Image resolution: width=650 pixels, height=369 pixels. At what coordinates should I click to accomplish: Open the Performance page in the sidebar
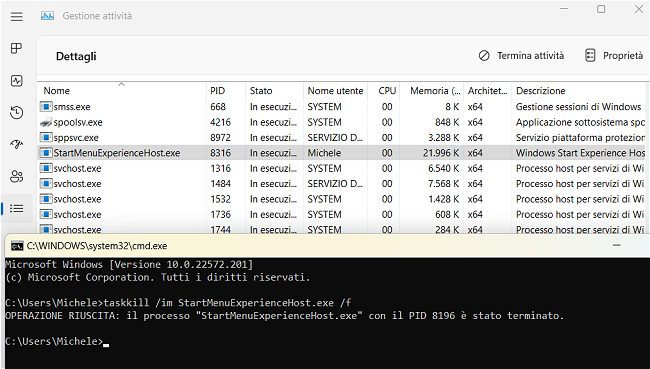[x=17, y=80]
